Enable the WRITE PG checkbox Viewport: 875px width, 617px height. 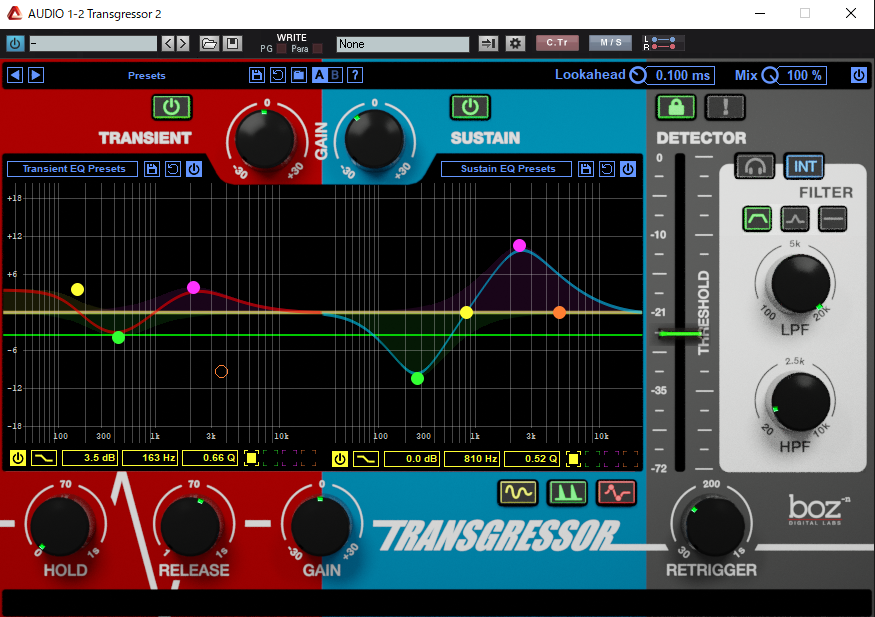[281, 49]
